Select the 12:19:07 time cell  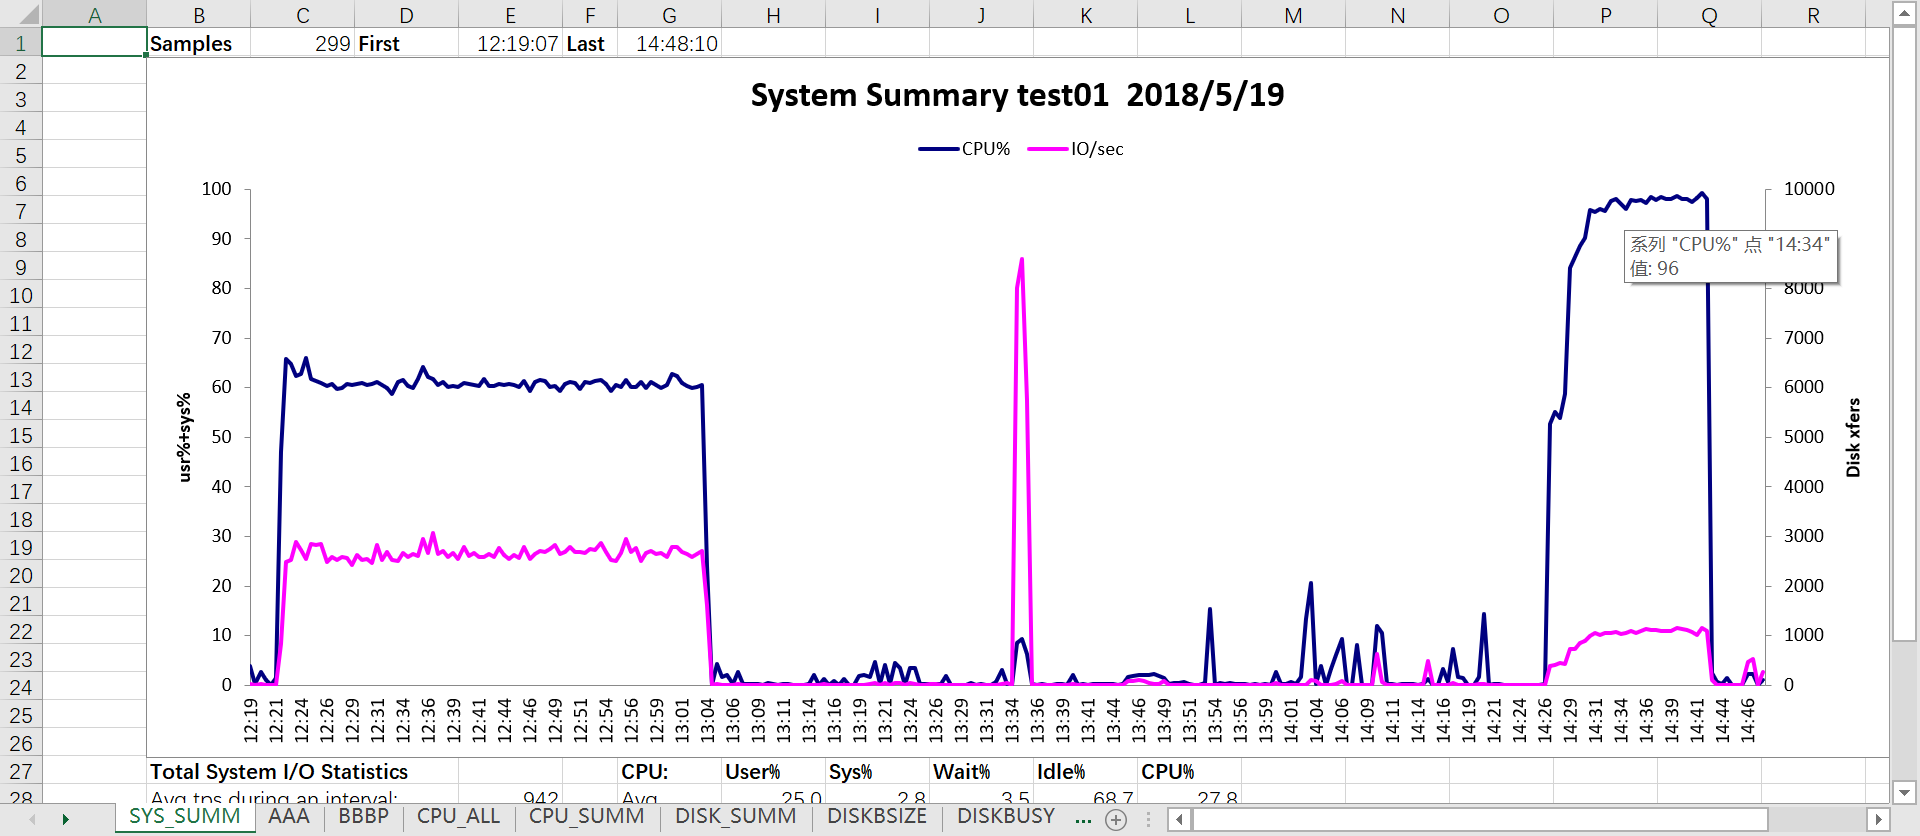[x=510, y=43]
